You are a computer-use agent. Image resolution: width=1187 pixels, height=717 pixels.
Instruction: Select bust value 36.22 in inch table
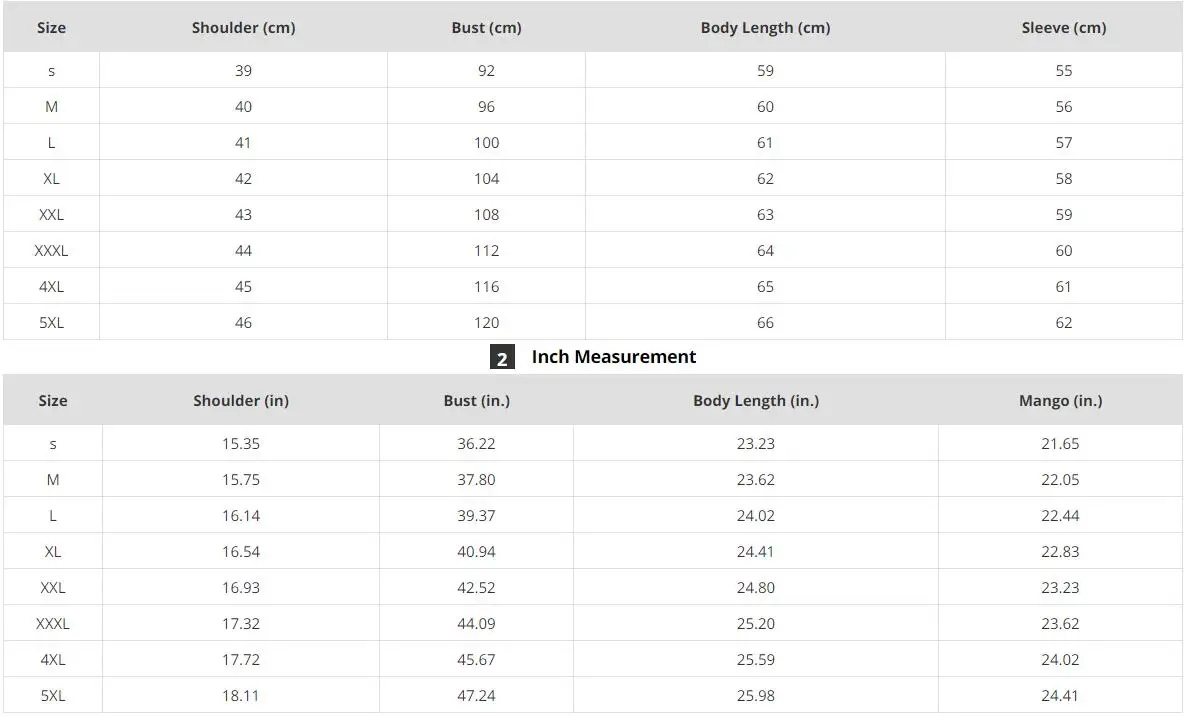coord(476,444)
